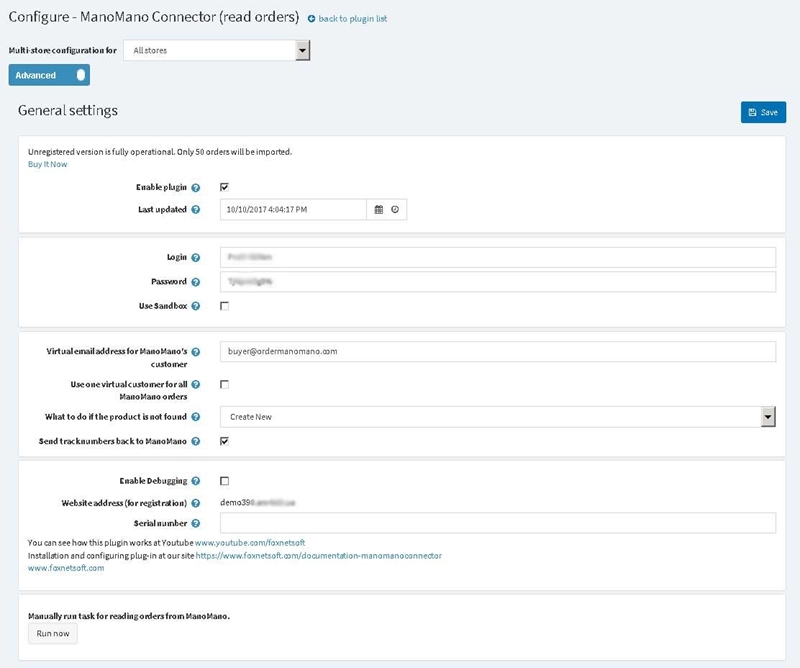
Task: Click the Run now button
Action: click(53, 634)
